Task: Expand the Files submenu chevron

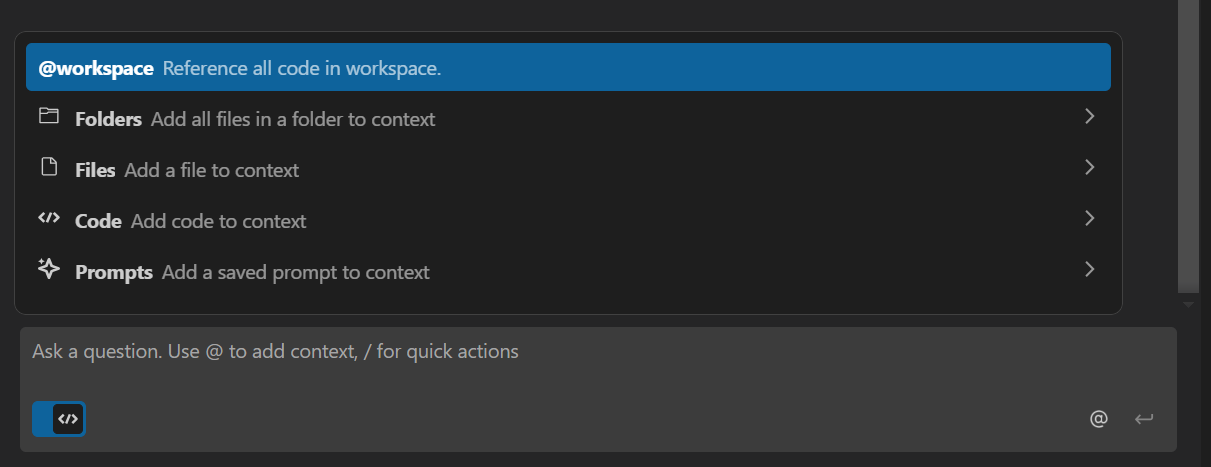Action: 1090,168
